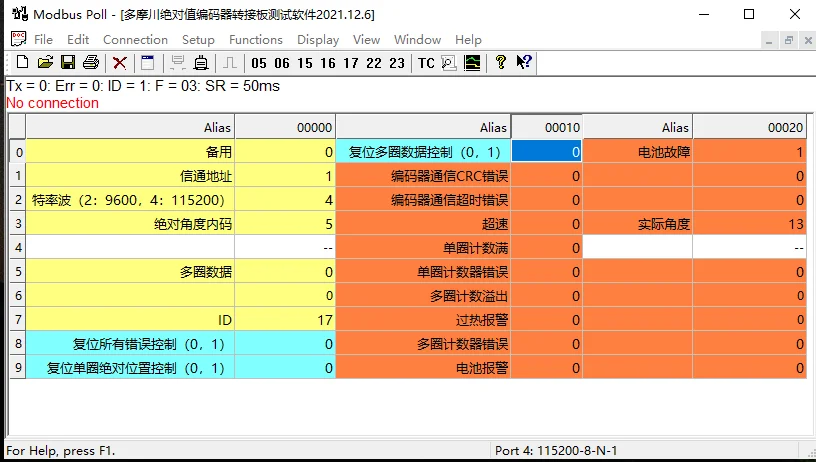Click the yellow question mark About icon
The image size is (816, 462).
point(501,62)
